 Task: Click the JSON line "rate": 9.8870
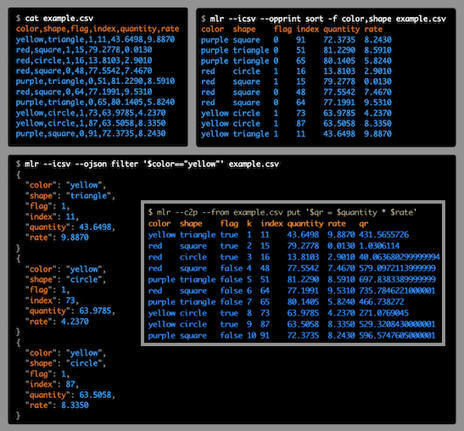(x=57, y=237)
